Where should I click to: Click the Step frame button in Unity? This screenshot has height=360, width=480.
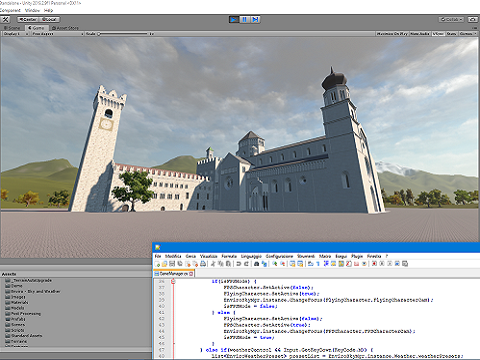255,20
